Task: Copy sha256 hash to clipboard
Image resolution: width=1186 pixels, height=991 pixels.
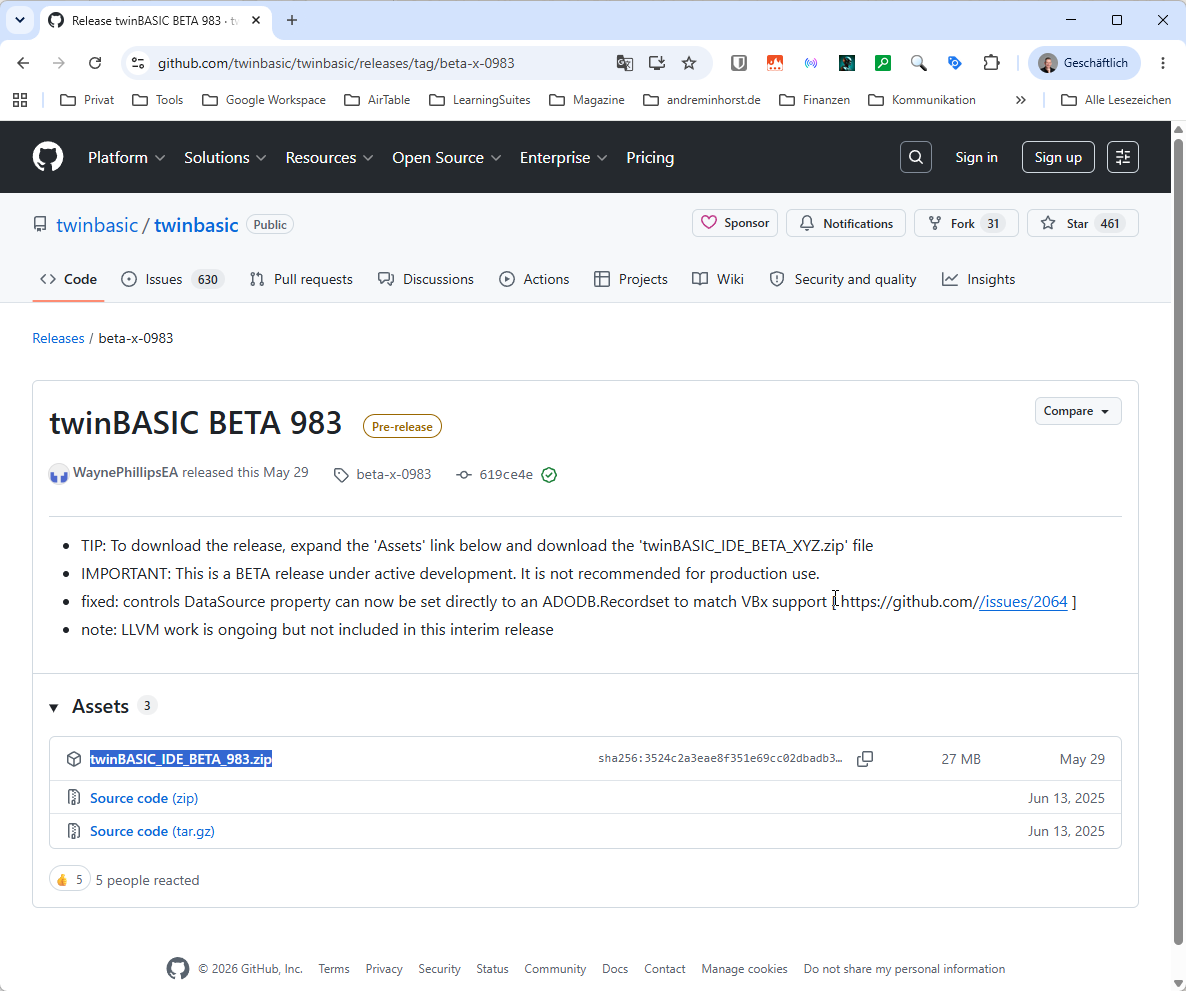Action: coord(865,759)
